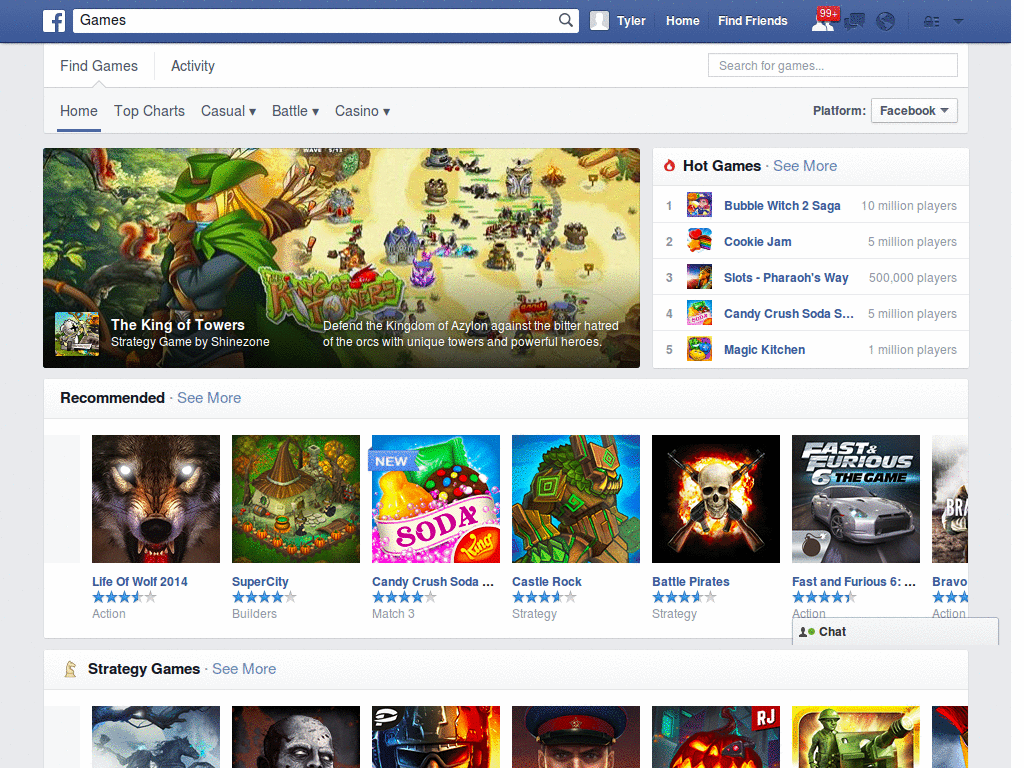1024x768 pixels.
Task: Click Magic Kitchen game icon
Action: 699,349
